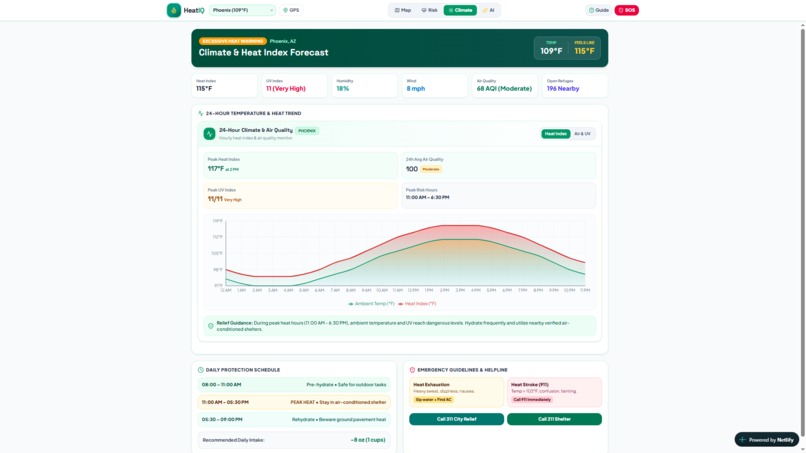
Task: Select the Heat Index chart toggle
Action: (x=555, y=134)
